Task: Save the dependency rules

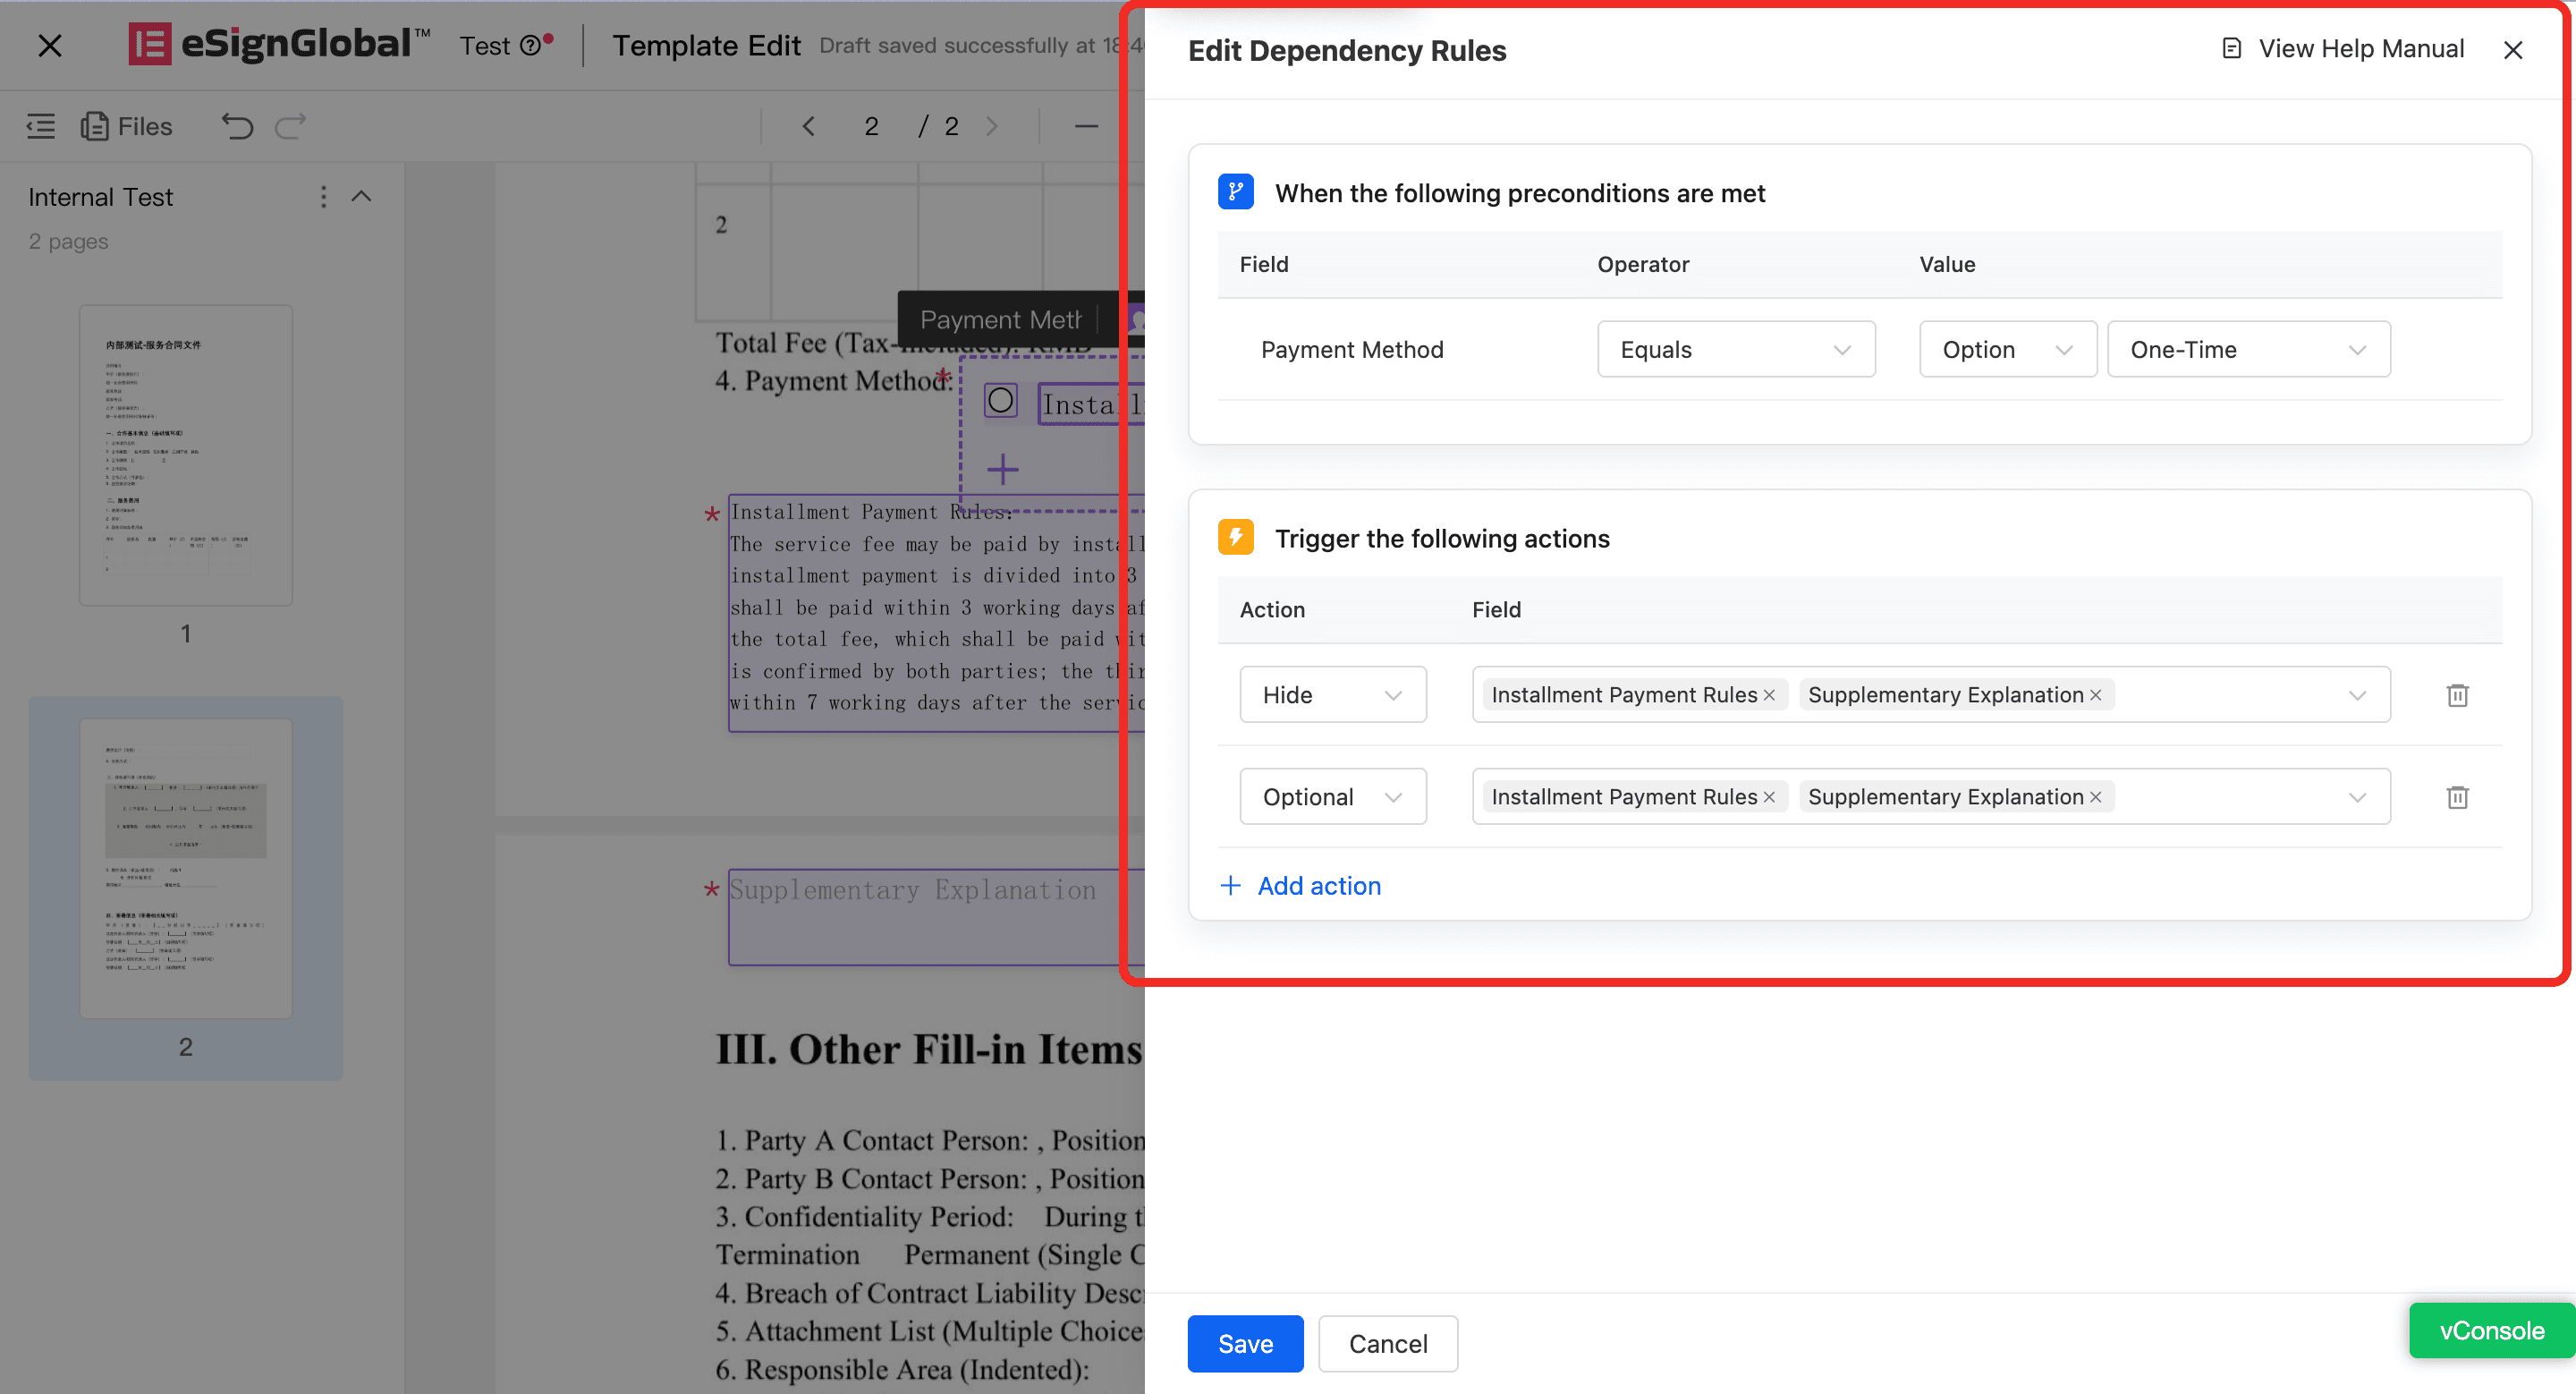Action: tap(1245, 1343)
